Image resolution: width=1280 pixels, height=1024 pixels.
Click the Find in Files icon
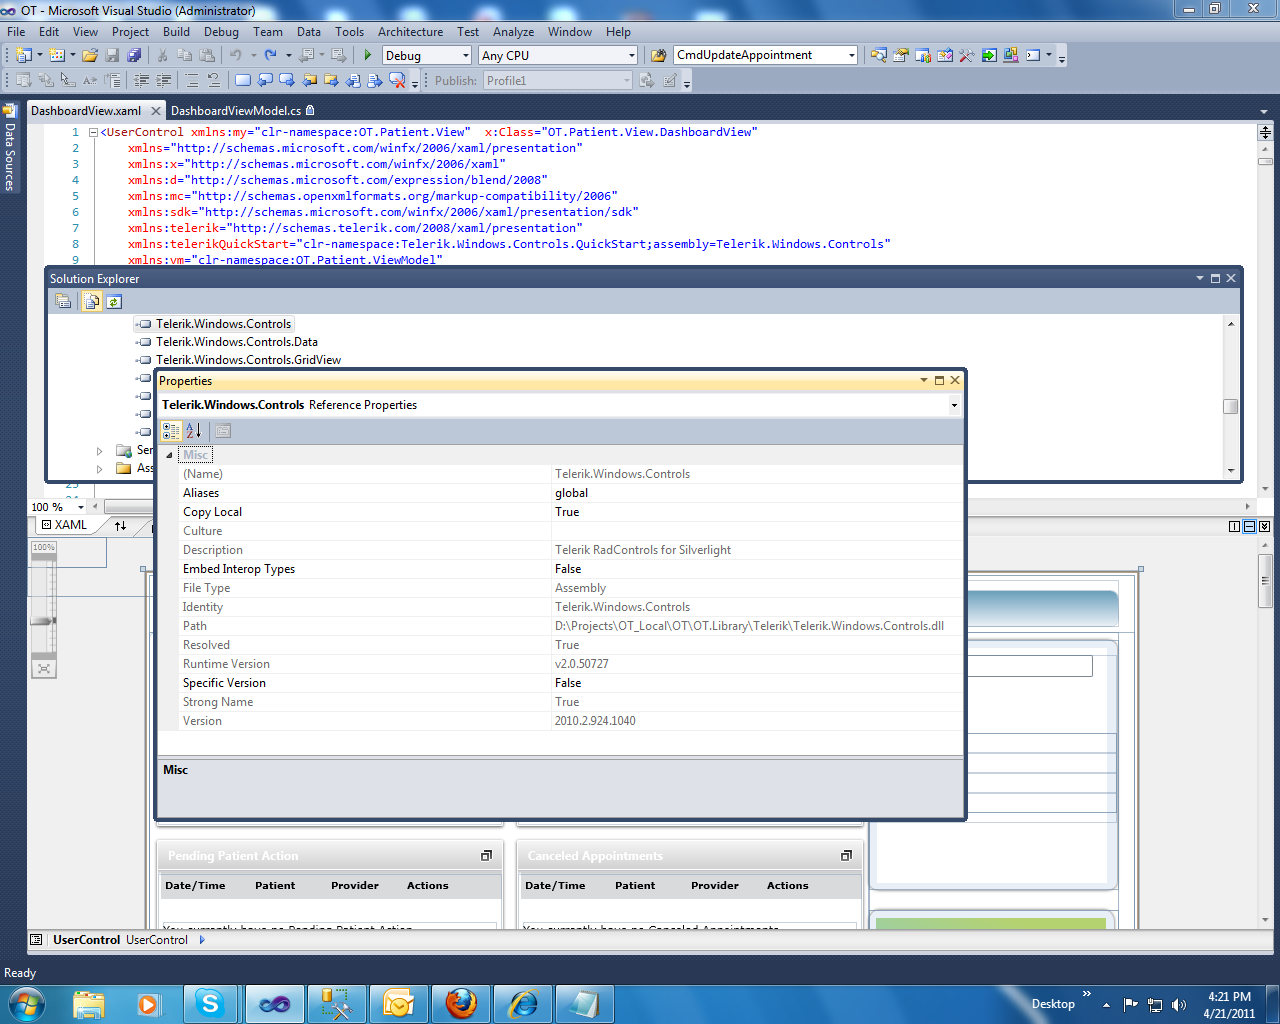pyautogui.click(x=658, y=55)
